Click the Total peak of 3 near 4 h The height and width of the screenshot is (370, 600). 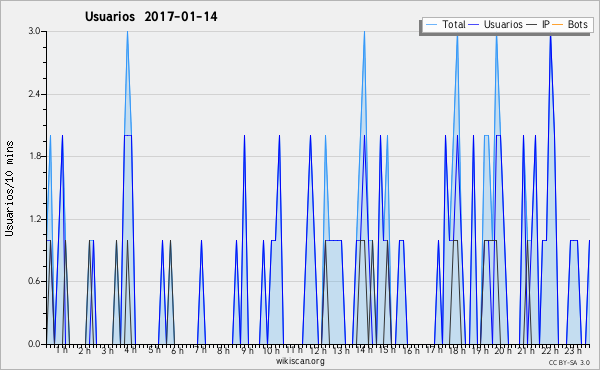point(127,32)
